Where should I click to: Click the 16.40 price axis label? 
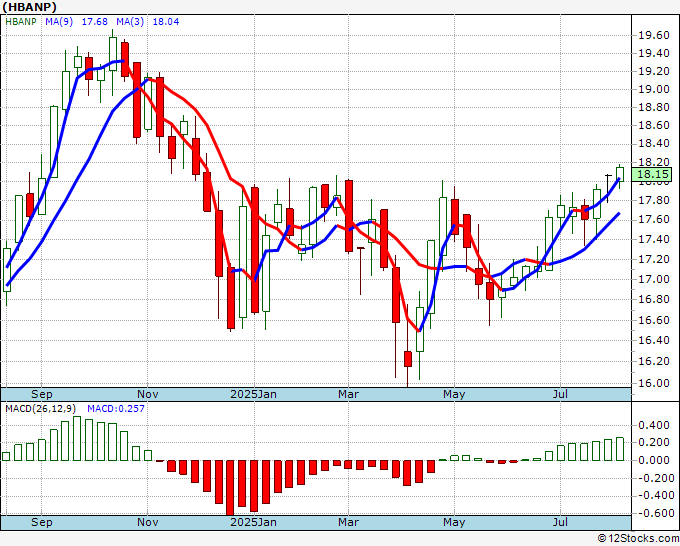point(654,340)
